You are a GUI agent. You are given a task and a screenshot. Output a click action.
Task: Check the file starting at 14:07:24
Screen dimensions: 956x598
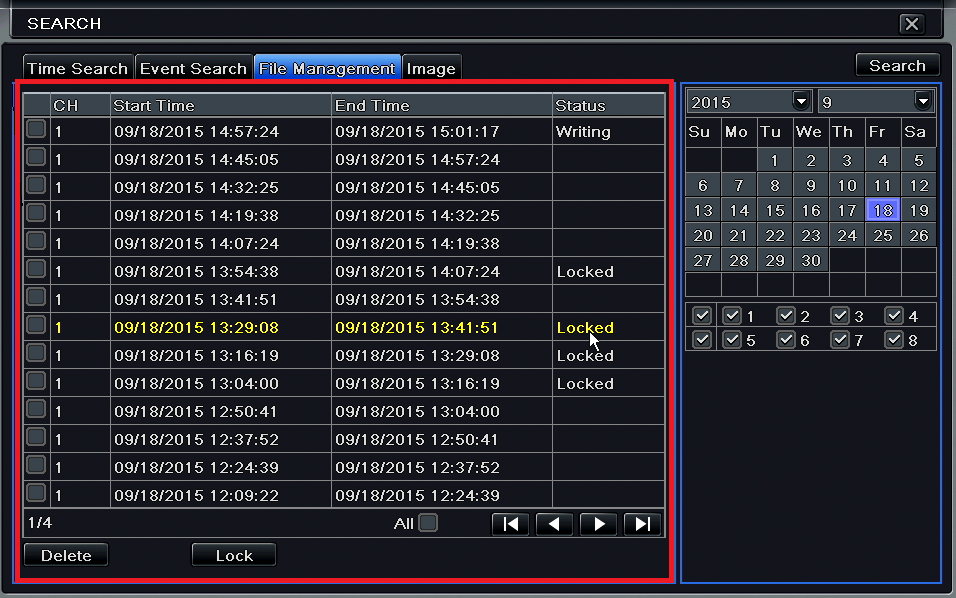click(36, 241)
